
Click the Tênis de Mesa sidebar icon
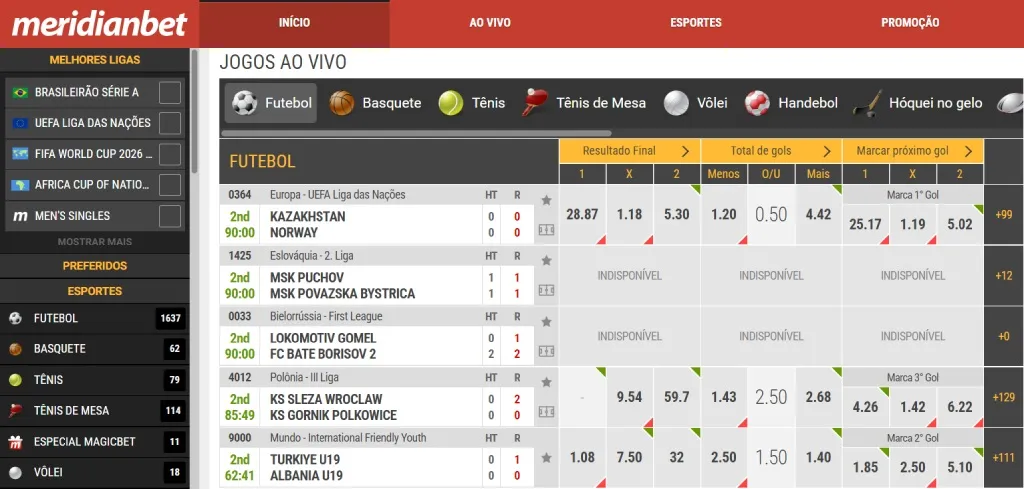tap(16, 411)
